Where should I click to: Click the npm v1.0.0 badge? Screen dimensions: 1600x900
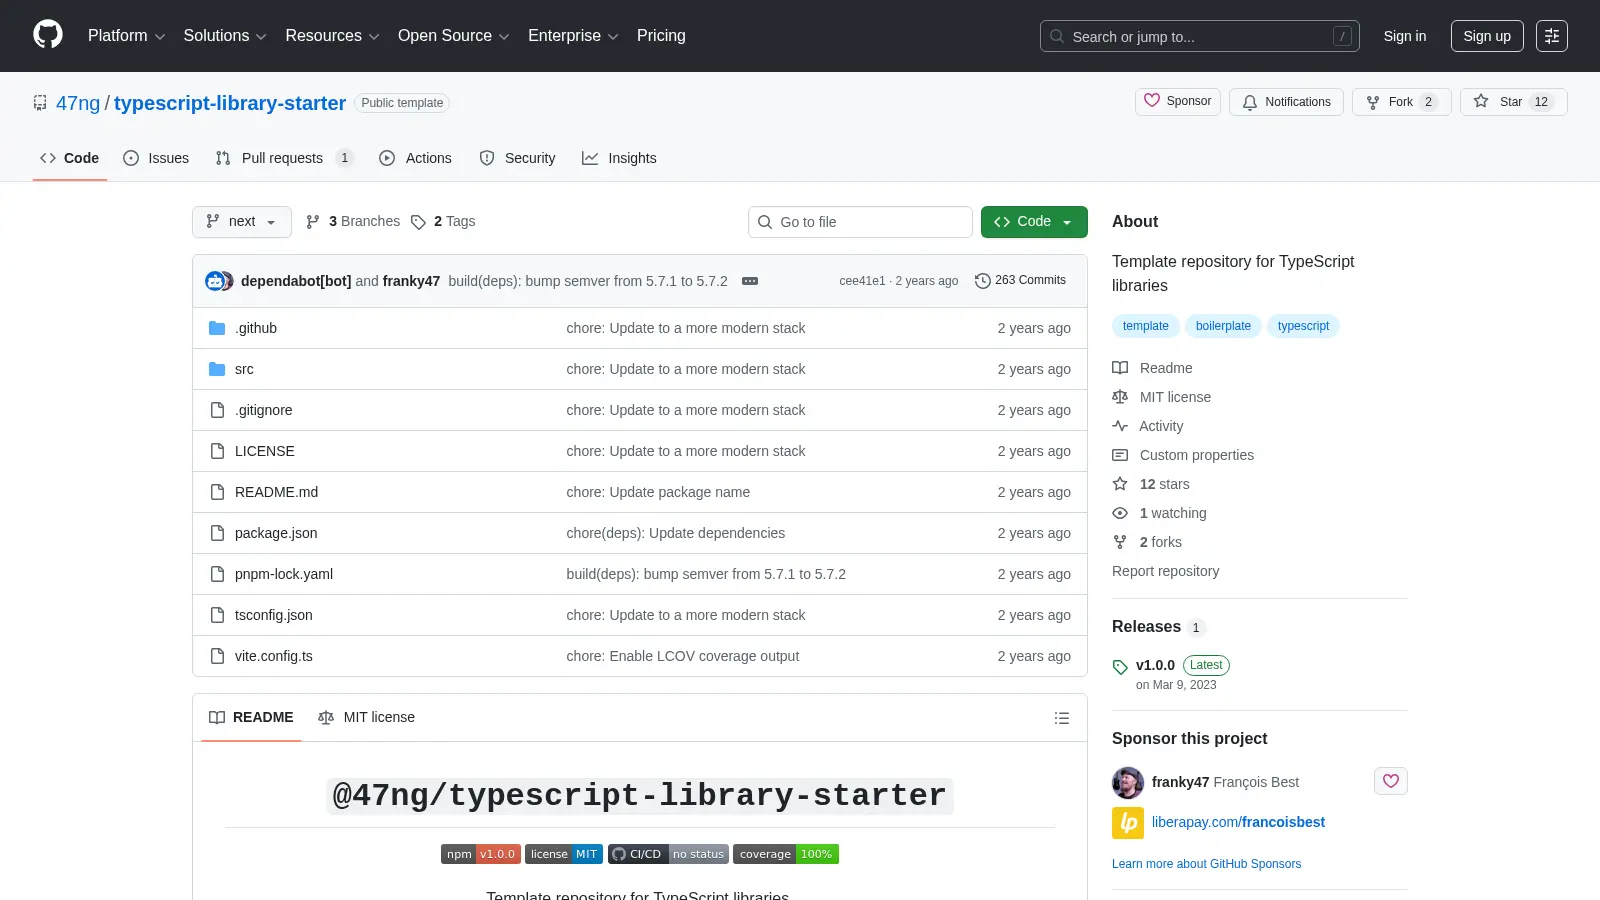(481, 854)
